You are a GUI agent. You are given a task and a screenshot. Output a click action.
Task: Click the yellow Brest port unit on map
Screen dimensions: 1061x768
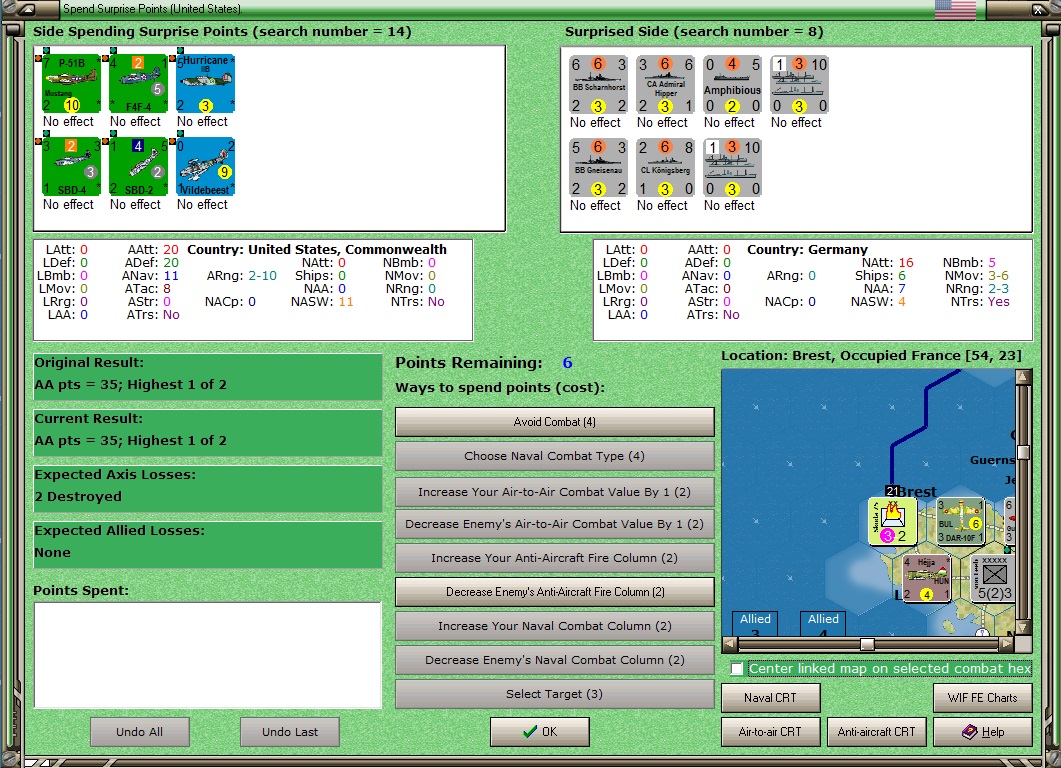pyautogui.click(x=893, y=522)
